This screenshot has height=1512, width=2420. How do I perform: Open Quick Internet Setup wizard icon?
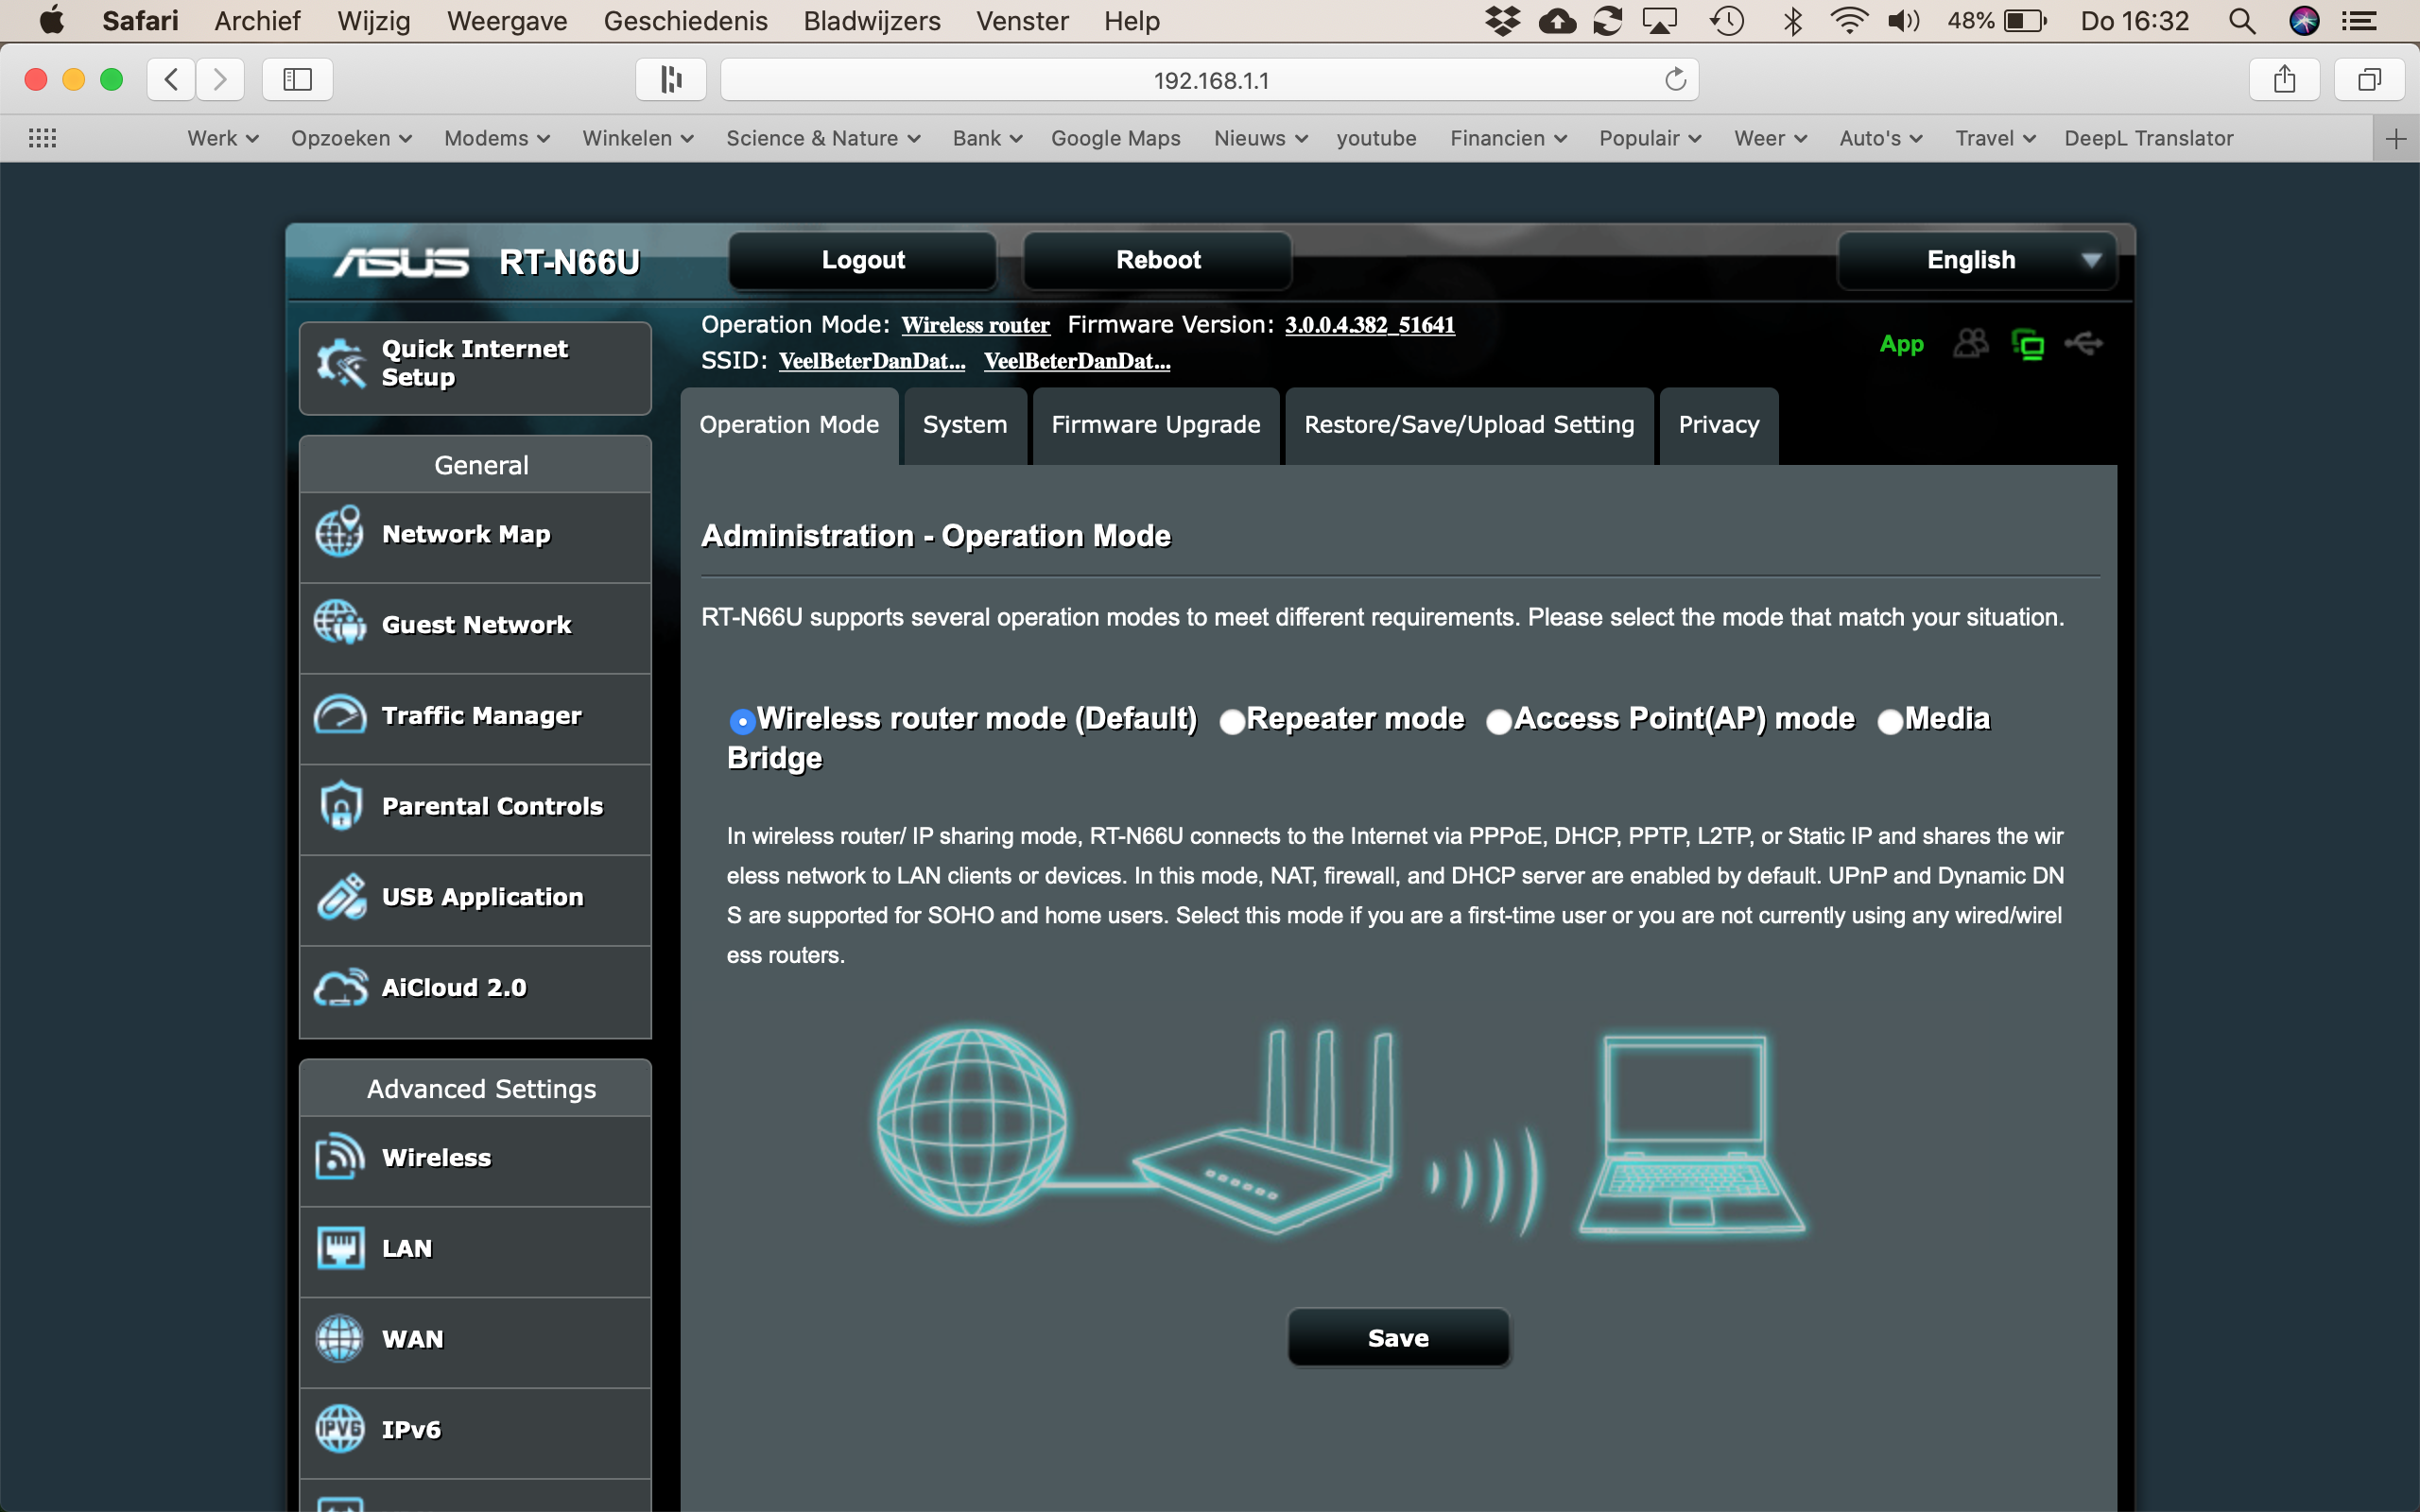coord(341,363)
